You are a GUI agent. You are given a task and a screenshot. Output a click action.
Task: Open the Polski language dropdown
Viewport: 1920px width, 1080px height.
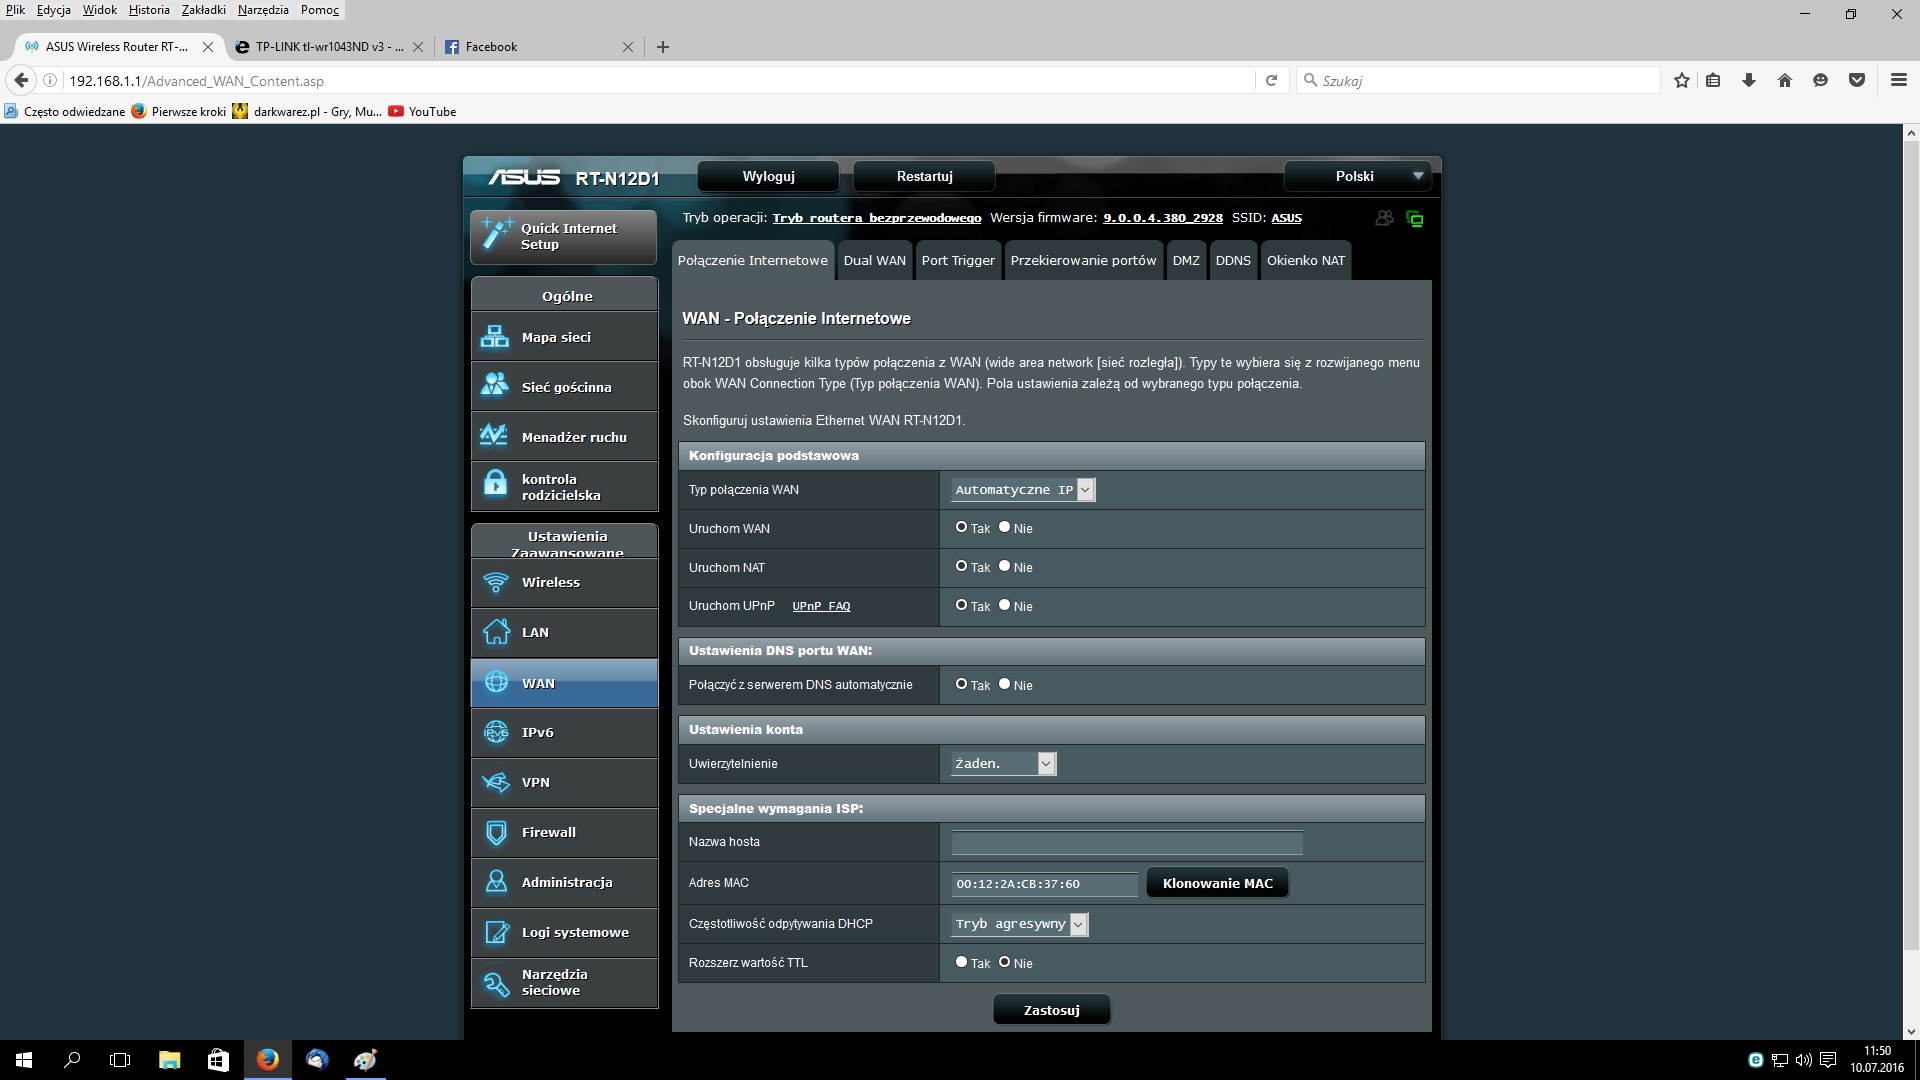pos(1357,176)
